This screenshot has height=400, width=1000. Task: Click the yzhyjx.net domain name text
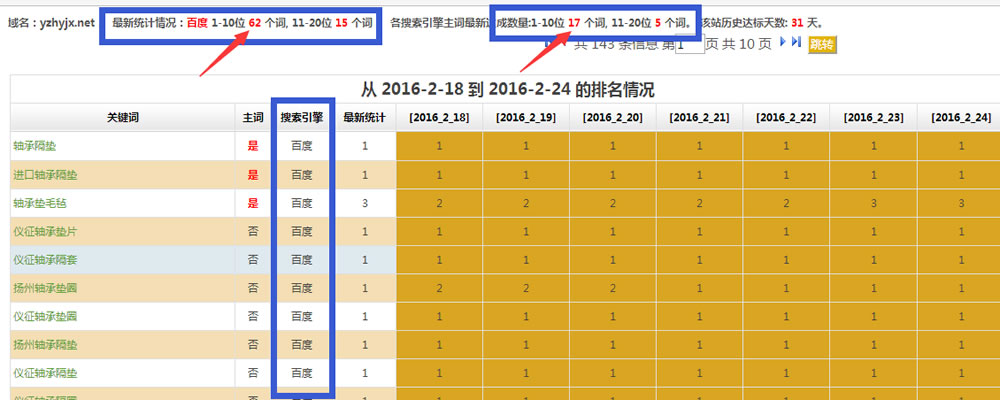pyautogui.click(x=69, y=21)
